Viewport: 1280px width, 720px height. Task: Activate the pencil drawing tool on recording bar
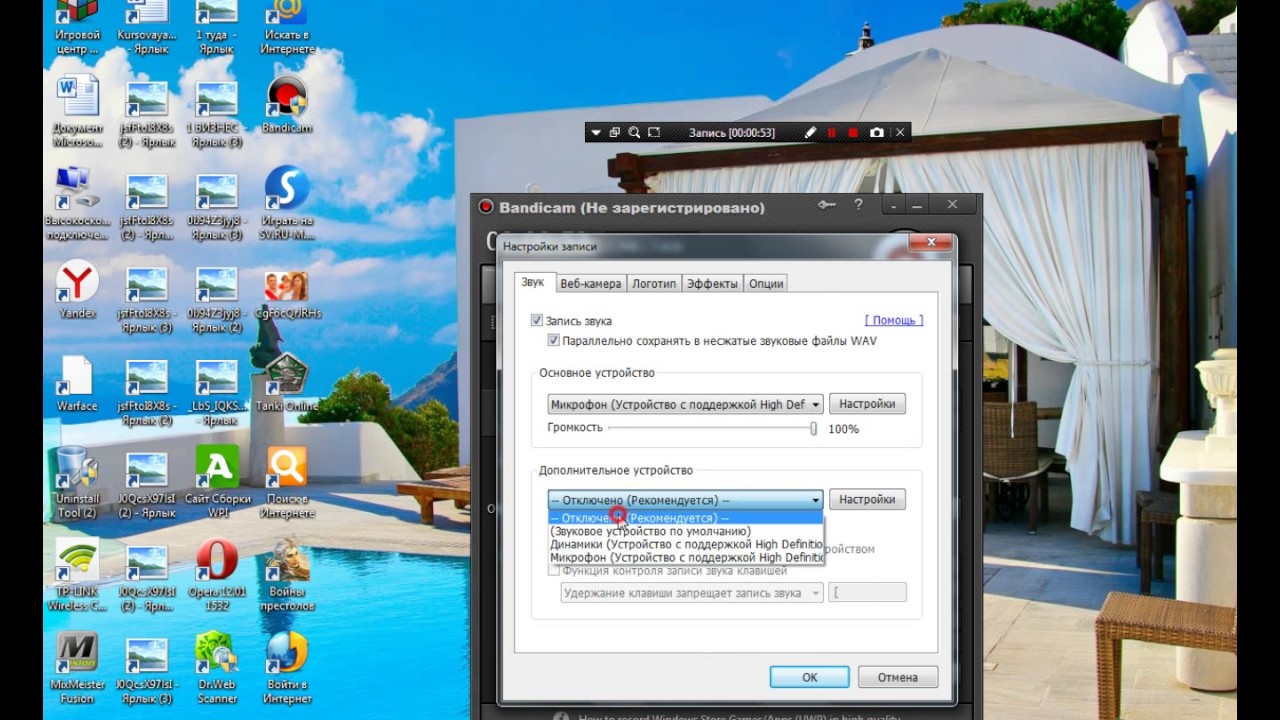(x=810, y=132)
